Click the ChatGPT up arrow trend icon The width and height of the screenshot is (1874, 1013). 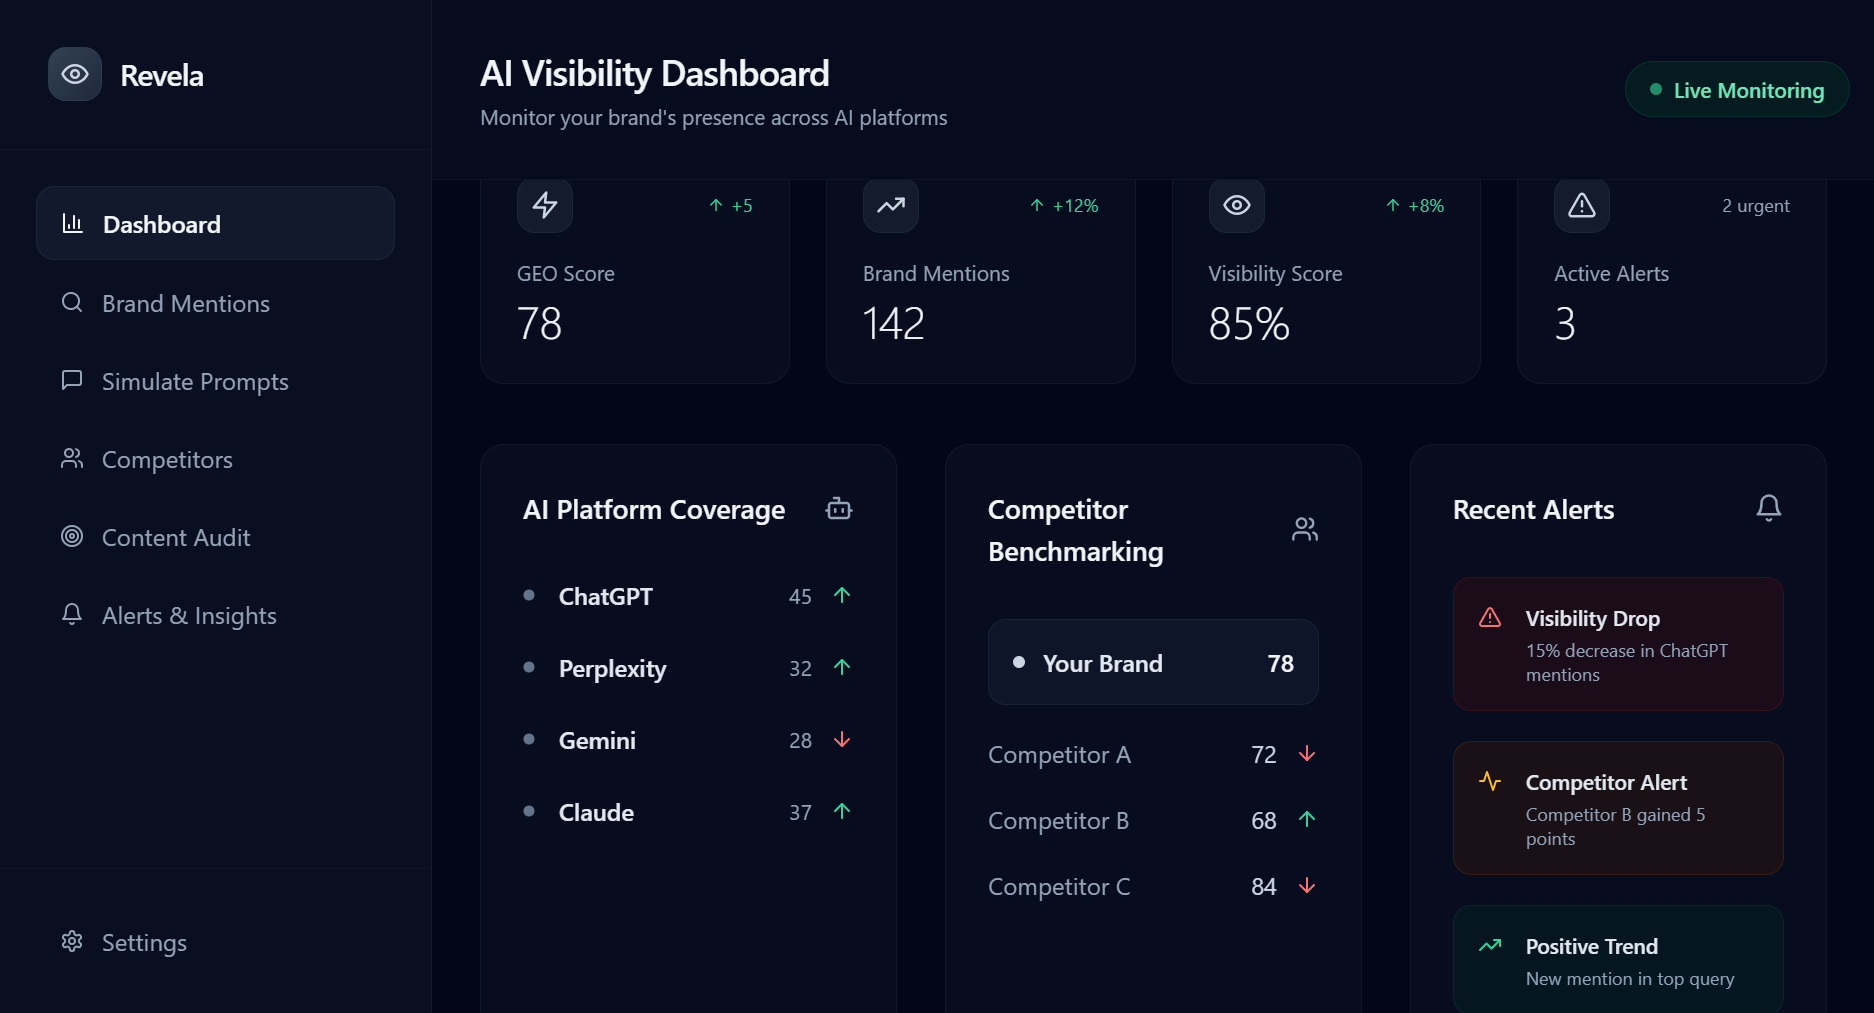point(842,595)
